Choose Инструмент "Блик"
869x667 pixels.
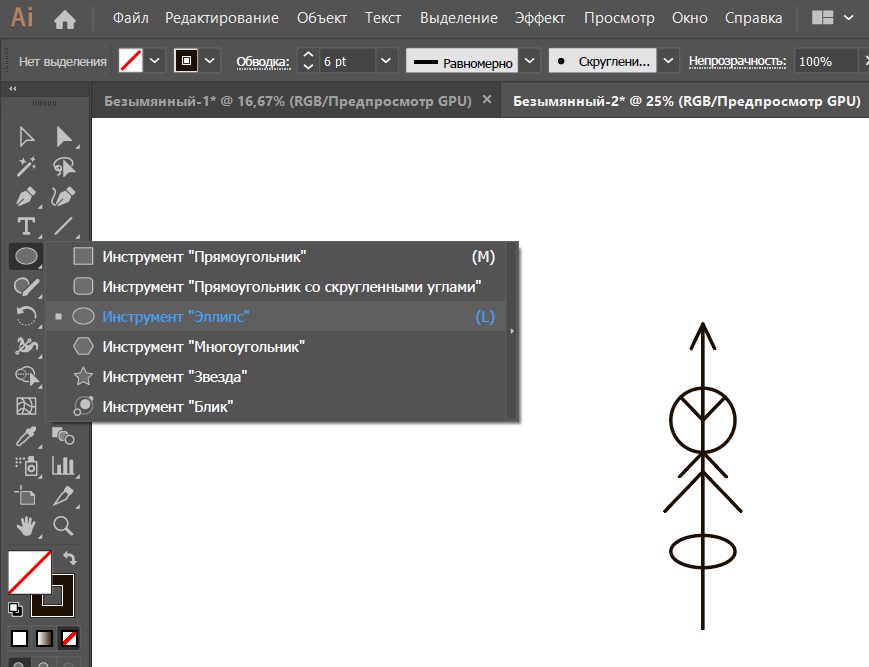point(276,406)
